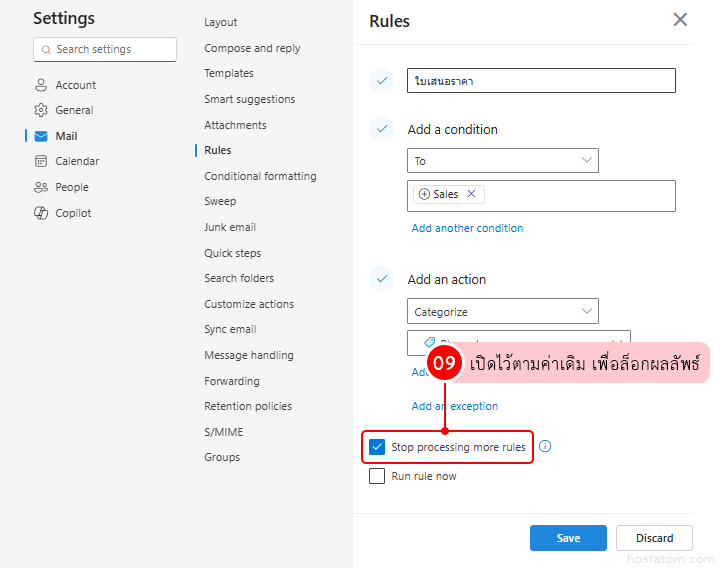Click the Calendar icon in sidebar

(41, 161)
